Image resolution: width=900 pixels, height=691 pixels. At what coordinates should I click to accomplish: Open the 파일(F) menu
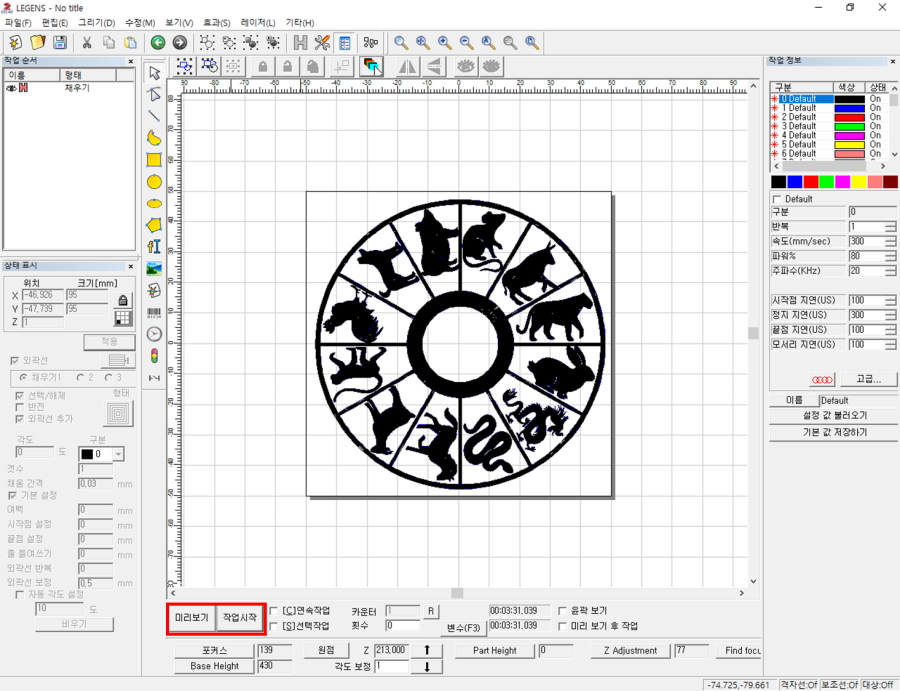18,22
